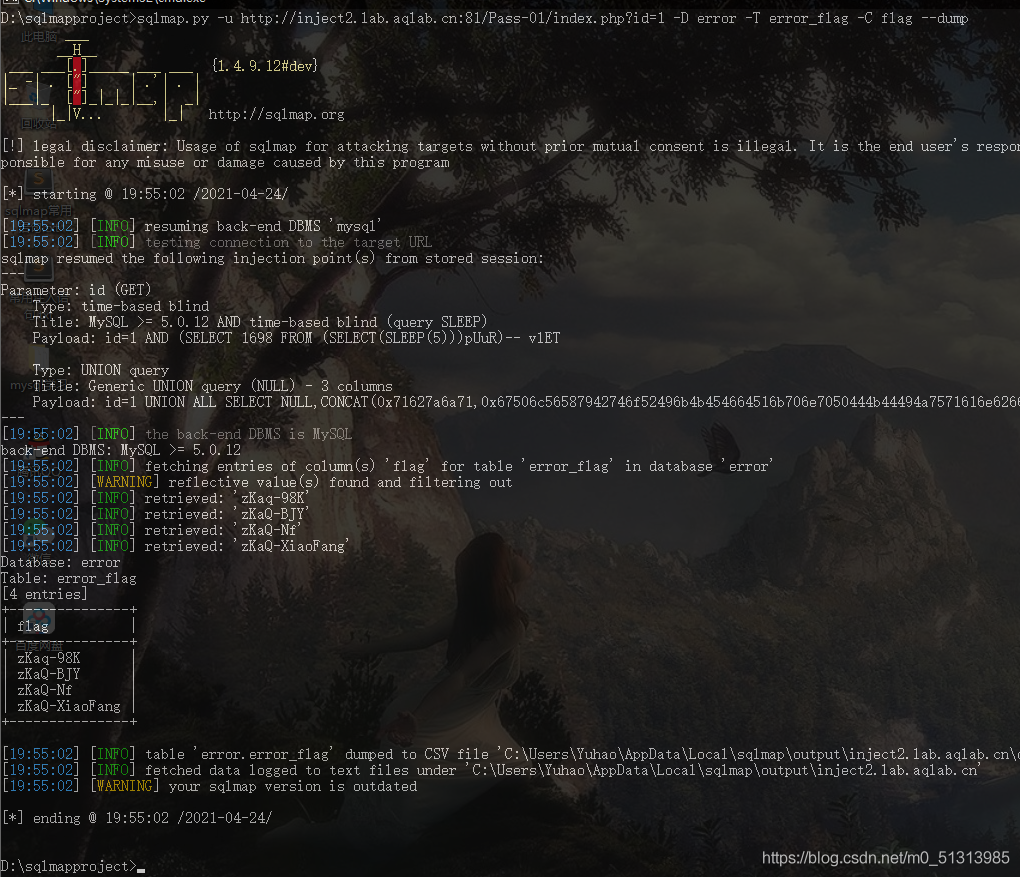
Task: Click the retrieved 'zKaQ-XiaoFang' log line
Action: [176, 546]
